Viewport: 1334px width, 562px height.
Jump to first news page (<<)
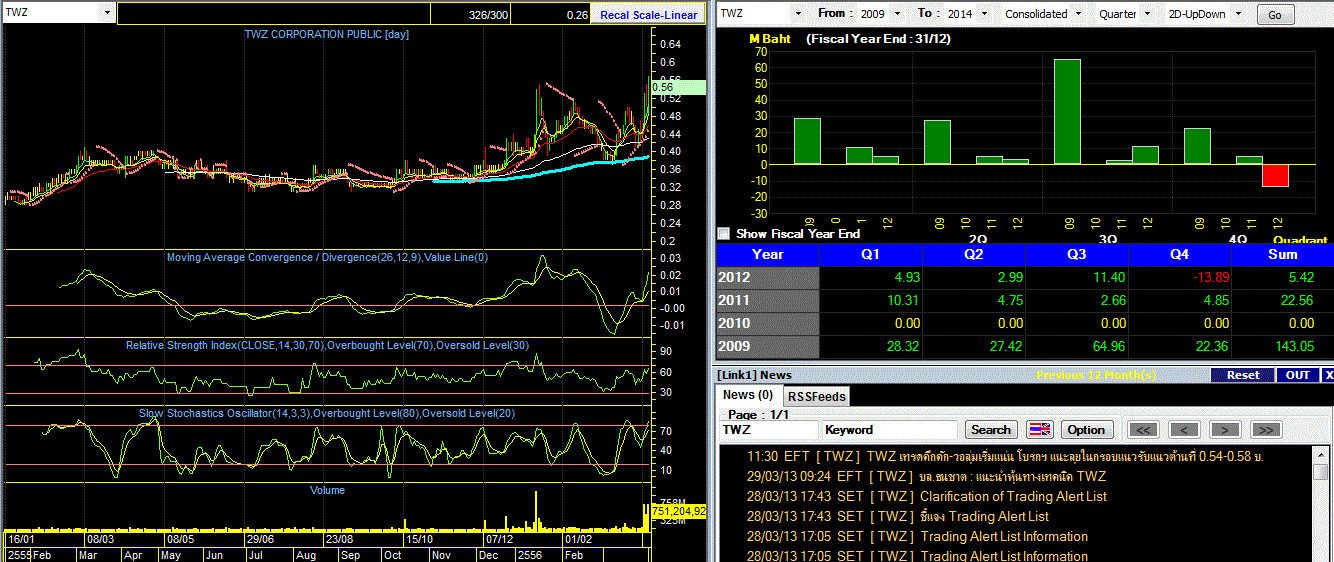(x=1144, y=430)
